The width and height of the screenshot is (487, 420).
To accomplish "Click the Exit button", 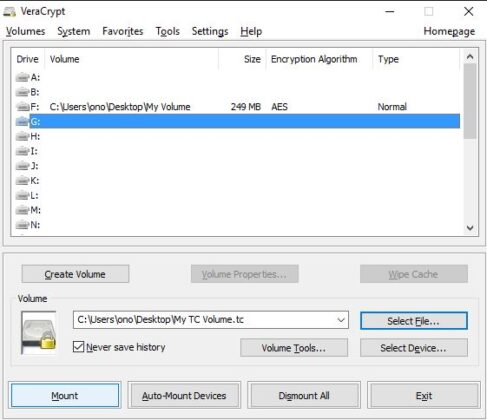I will pos(424,396).
